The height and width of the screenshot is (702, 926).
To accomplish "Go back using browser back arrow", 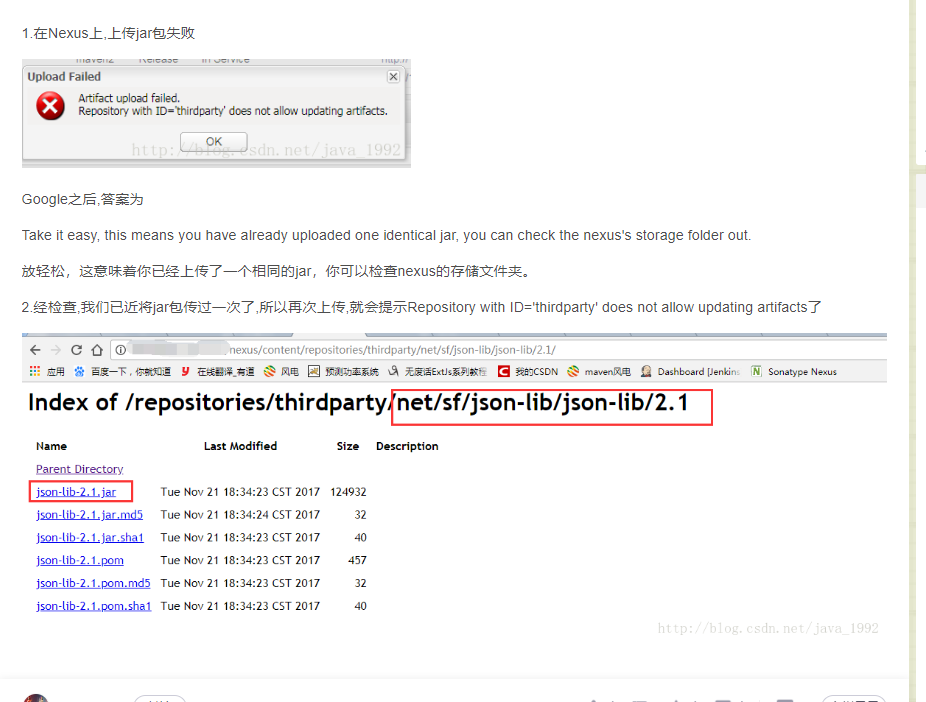I will tap(35, 350).
